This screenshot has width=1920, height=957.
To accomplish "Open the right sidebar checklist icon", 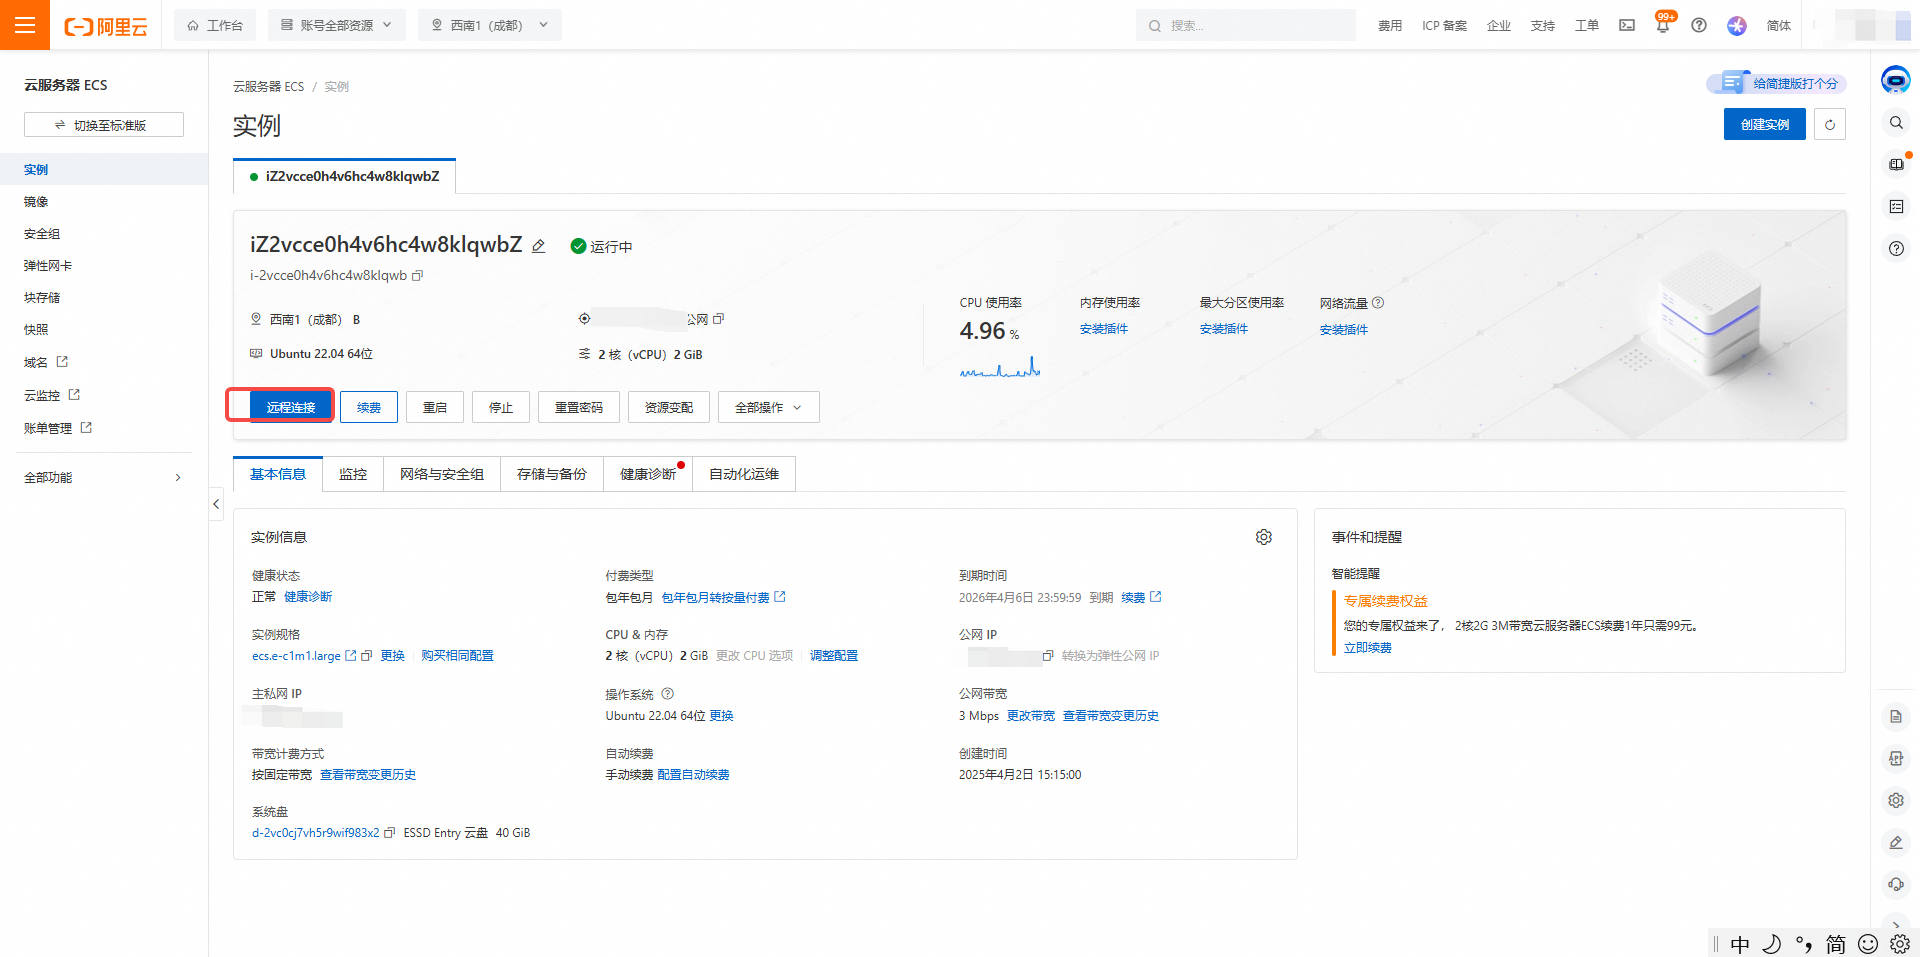I will click(1896, 206).
